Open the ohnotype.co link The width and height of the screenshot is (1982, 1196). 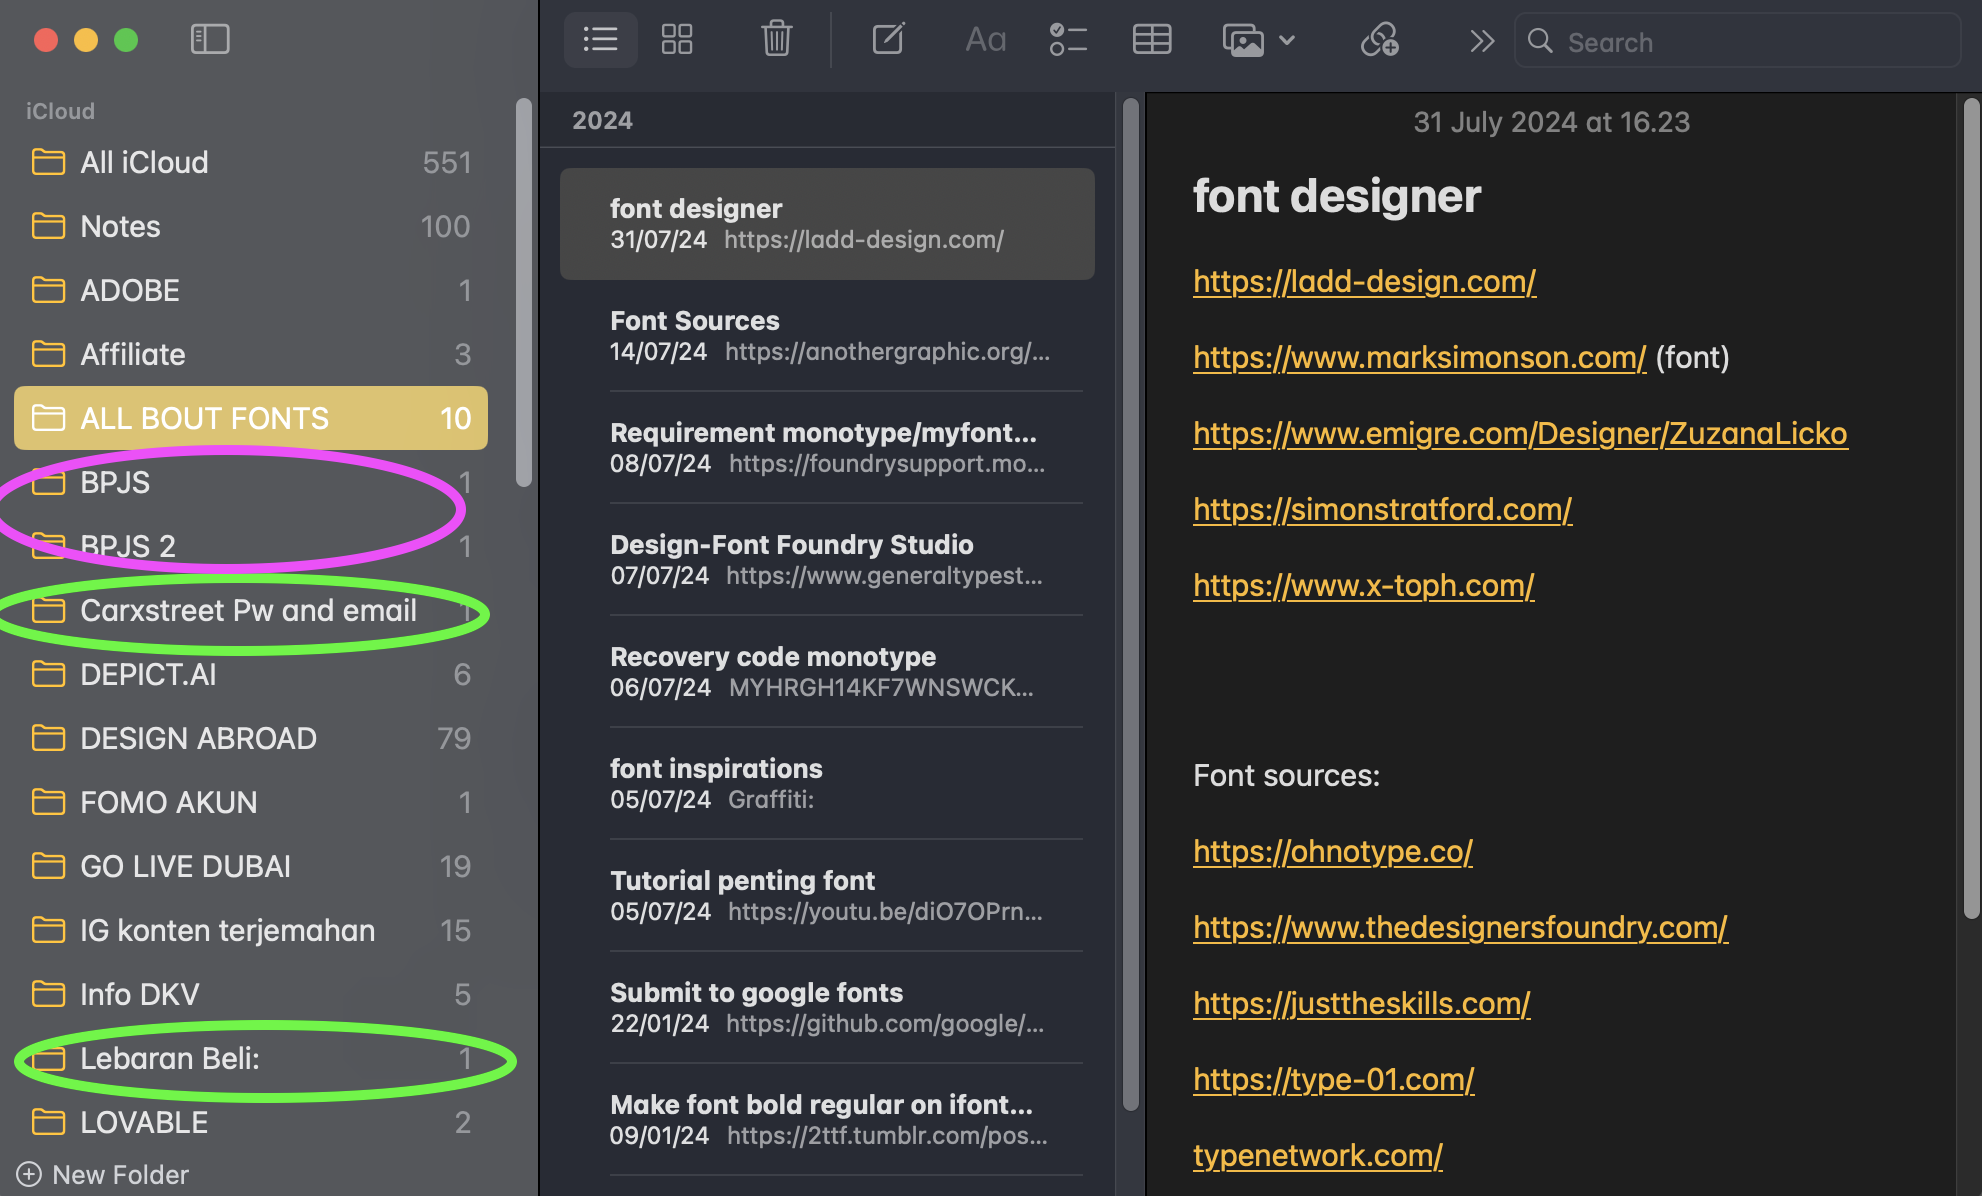click(1332, 851)
